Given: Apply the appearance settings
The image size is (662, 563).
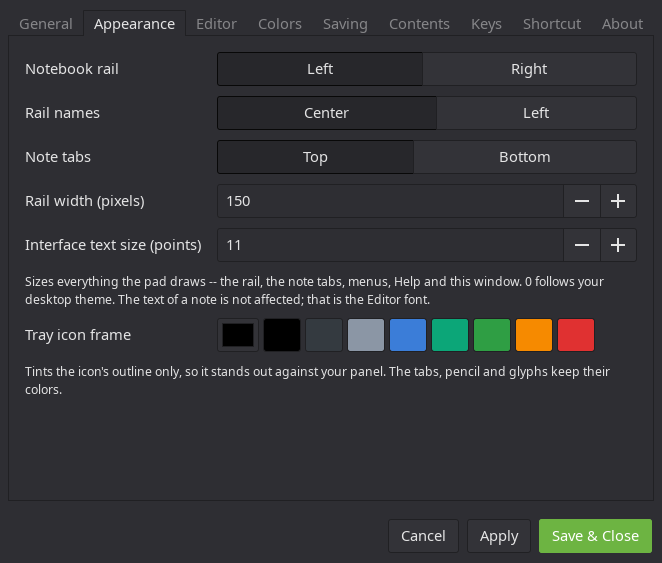Looking at the screenshot, I should pyautogui.click(x=499, y=536).
